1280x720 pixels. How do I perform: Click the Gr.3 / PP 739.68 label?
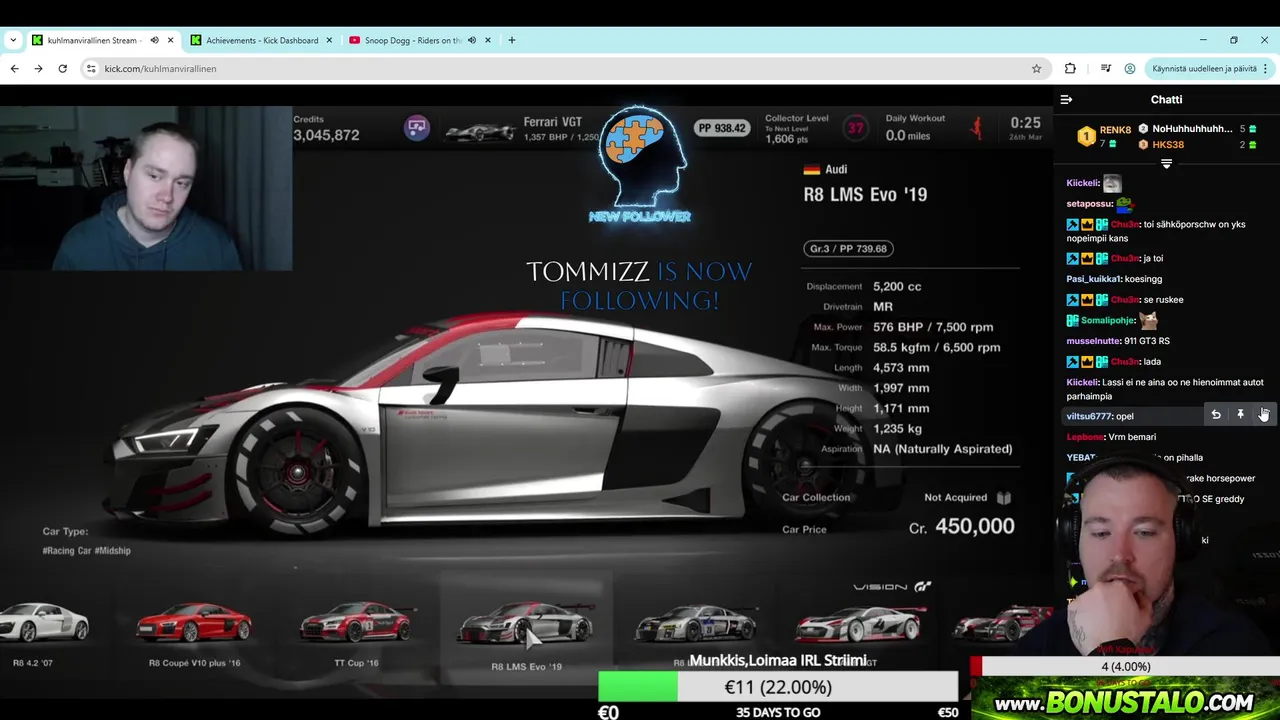(x=849, y=248)
